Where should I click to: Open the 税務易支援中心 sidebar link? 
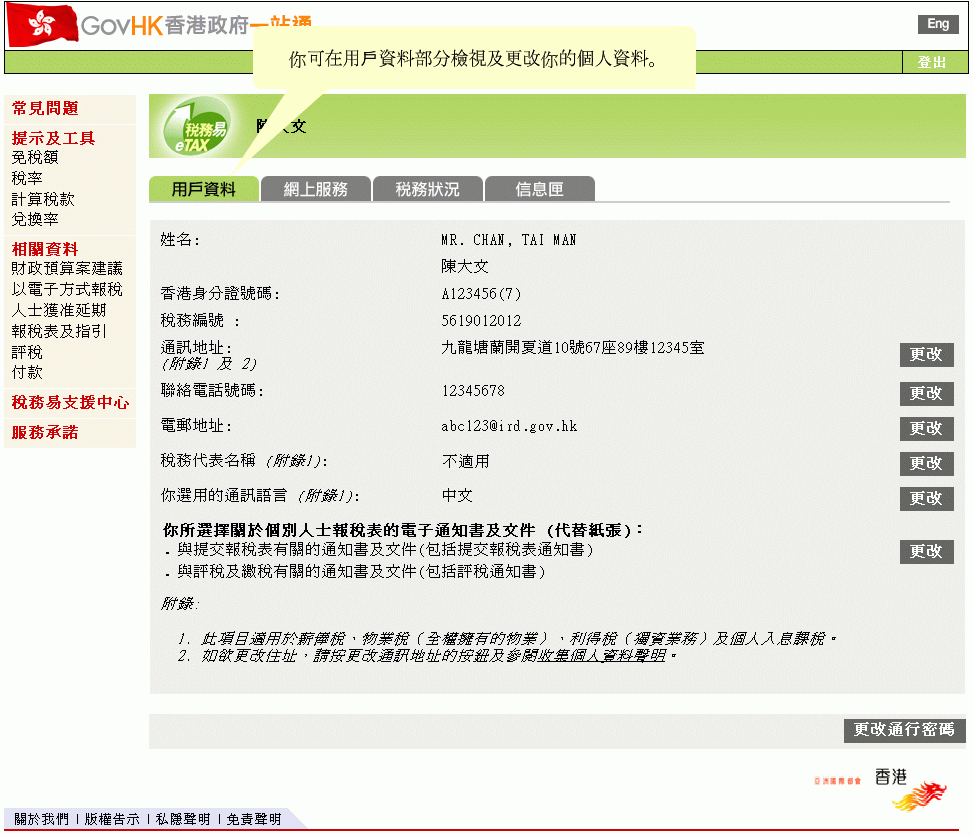pos(70,403)
